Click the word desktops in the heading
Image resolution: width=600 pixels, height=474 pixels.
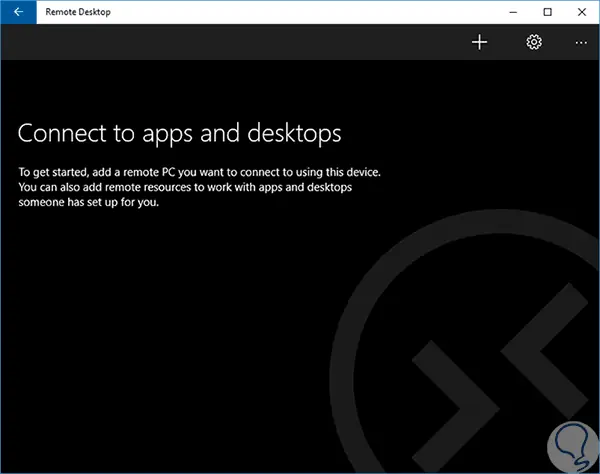point(294,134)
